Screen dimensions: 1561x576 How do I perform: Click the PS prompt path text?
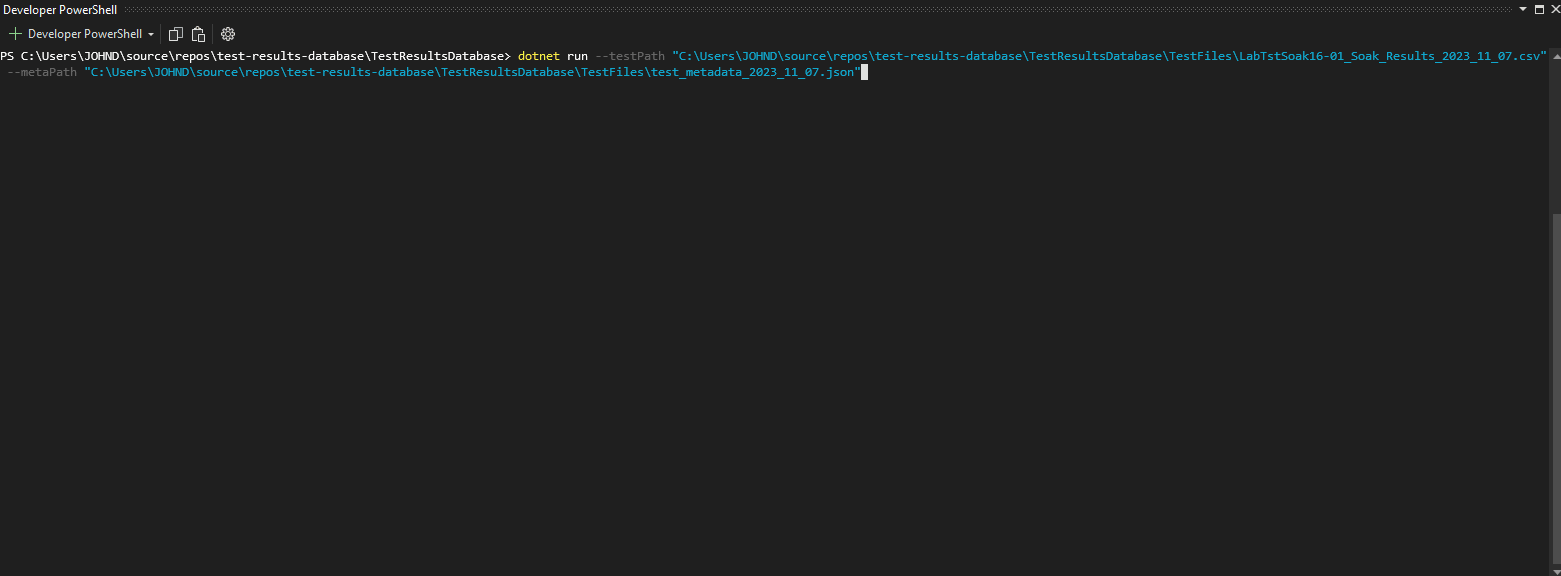click(x=255, y=56)
